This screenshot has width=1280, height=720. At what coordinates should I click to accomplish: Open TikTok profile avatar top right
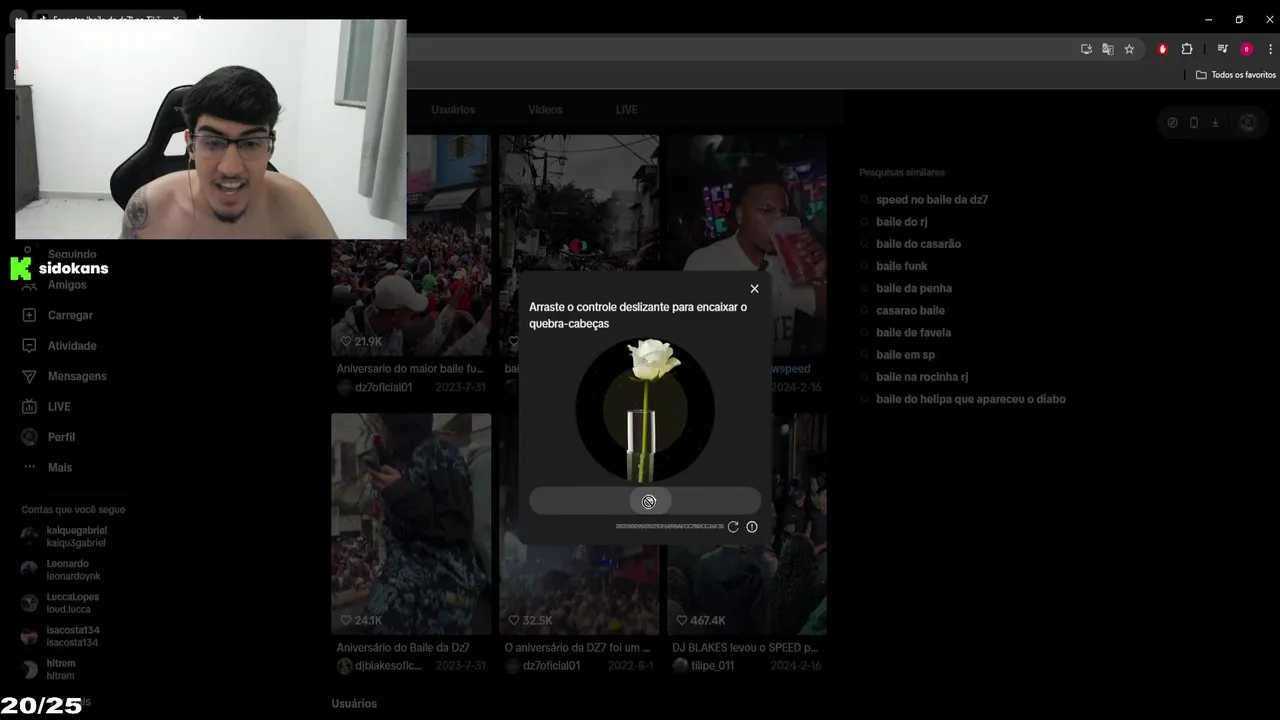pos(1247,123)
